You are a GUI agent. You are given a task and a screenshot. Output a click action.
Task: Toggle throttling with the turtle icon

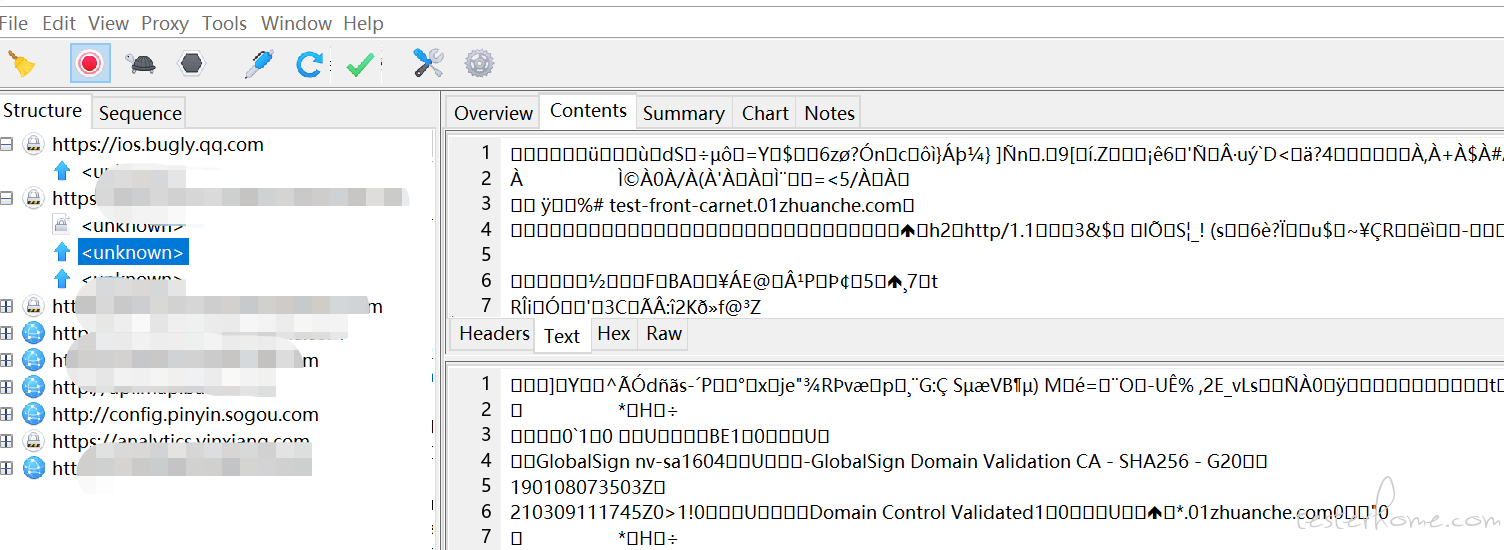tap(141, 64)
